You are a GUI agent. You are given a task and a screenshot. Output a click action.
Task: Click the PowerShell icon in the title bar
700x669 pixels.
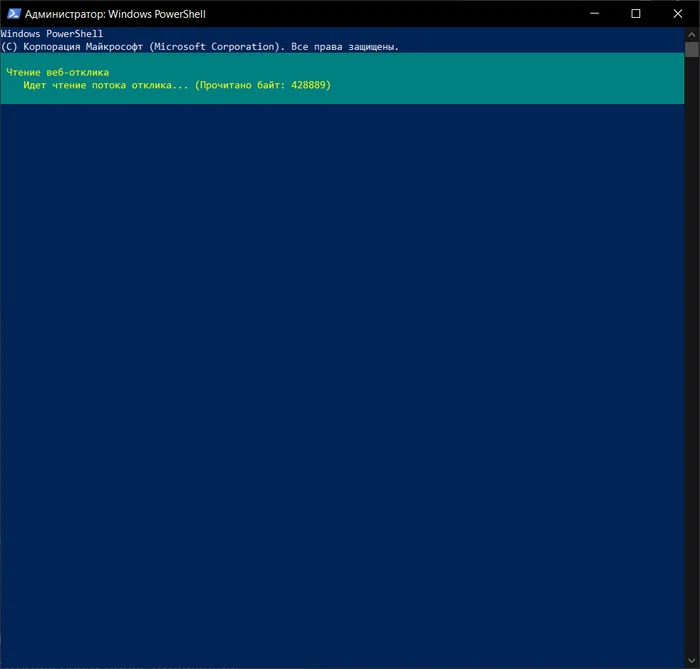tap(15, 14)
